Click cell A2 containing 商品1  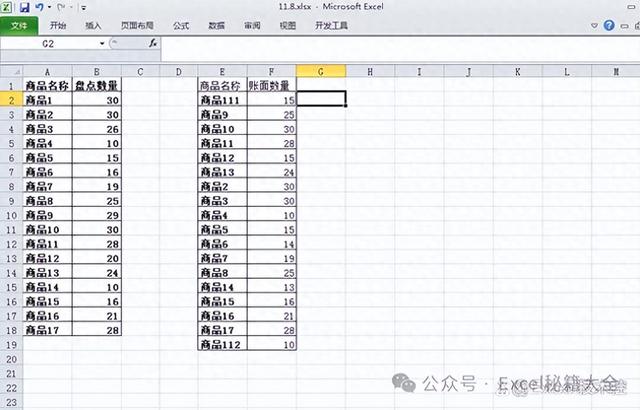pyautogui.click(x=47, y=100)
